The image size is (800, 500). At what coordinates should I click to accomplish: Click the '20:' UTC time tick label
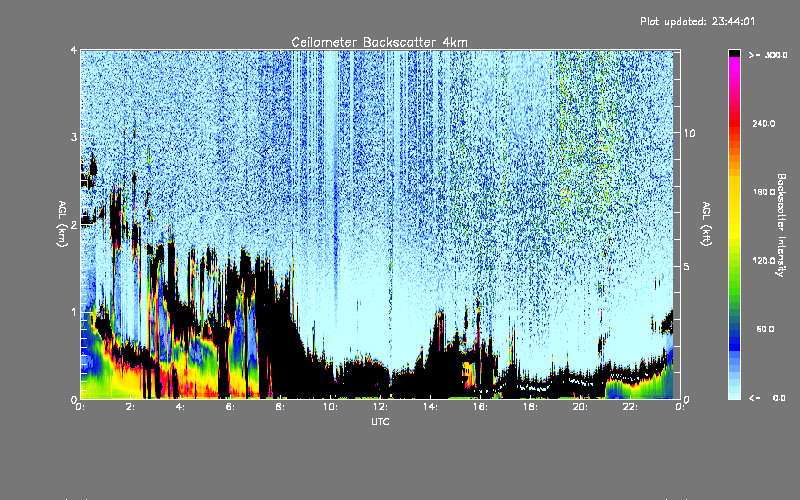click(580, 407)
